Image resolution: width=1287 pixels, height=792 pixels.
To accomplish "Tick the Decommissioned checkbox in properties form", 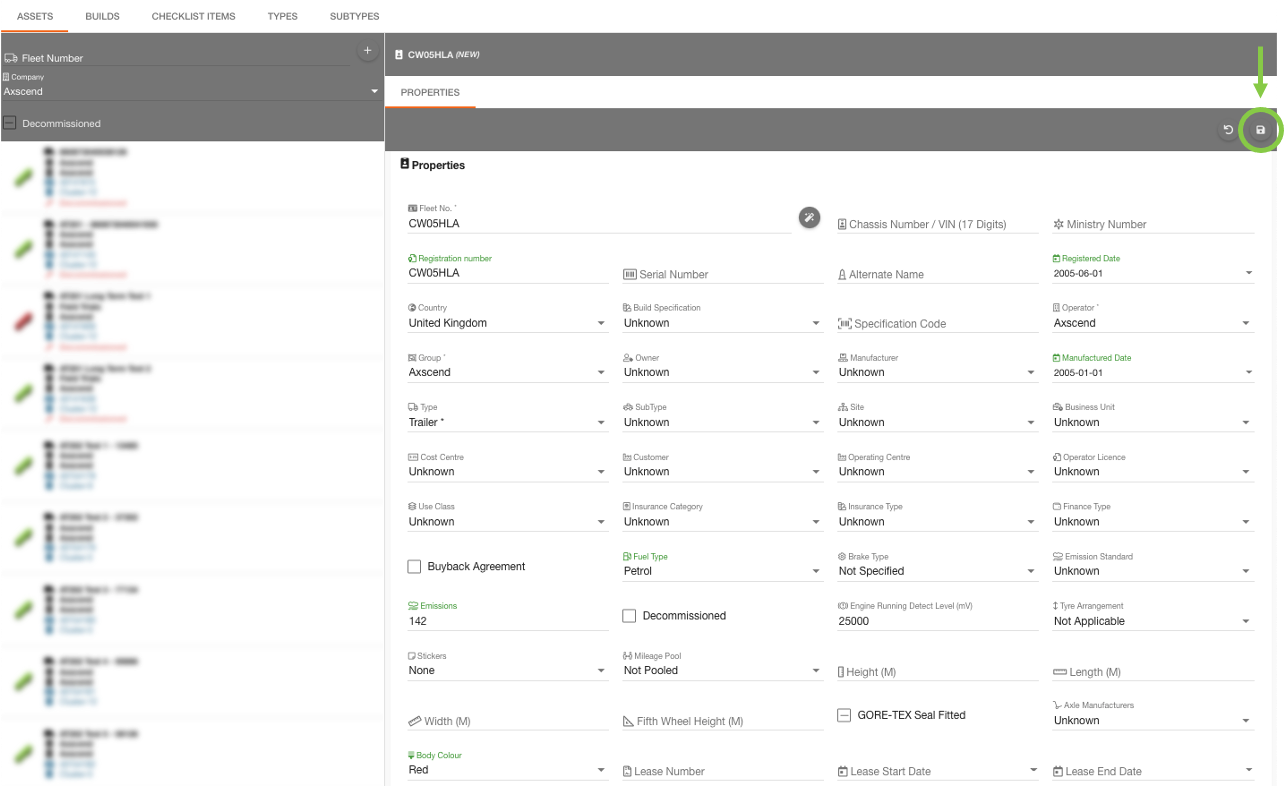I will (x=629, y=616).
